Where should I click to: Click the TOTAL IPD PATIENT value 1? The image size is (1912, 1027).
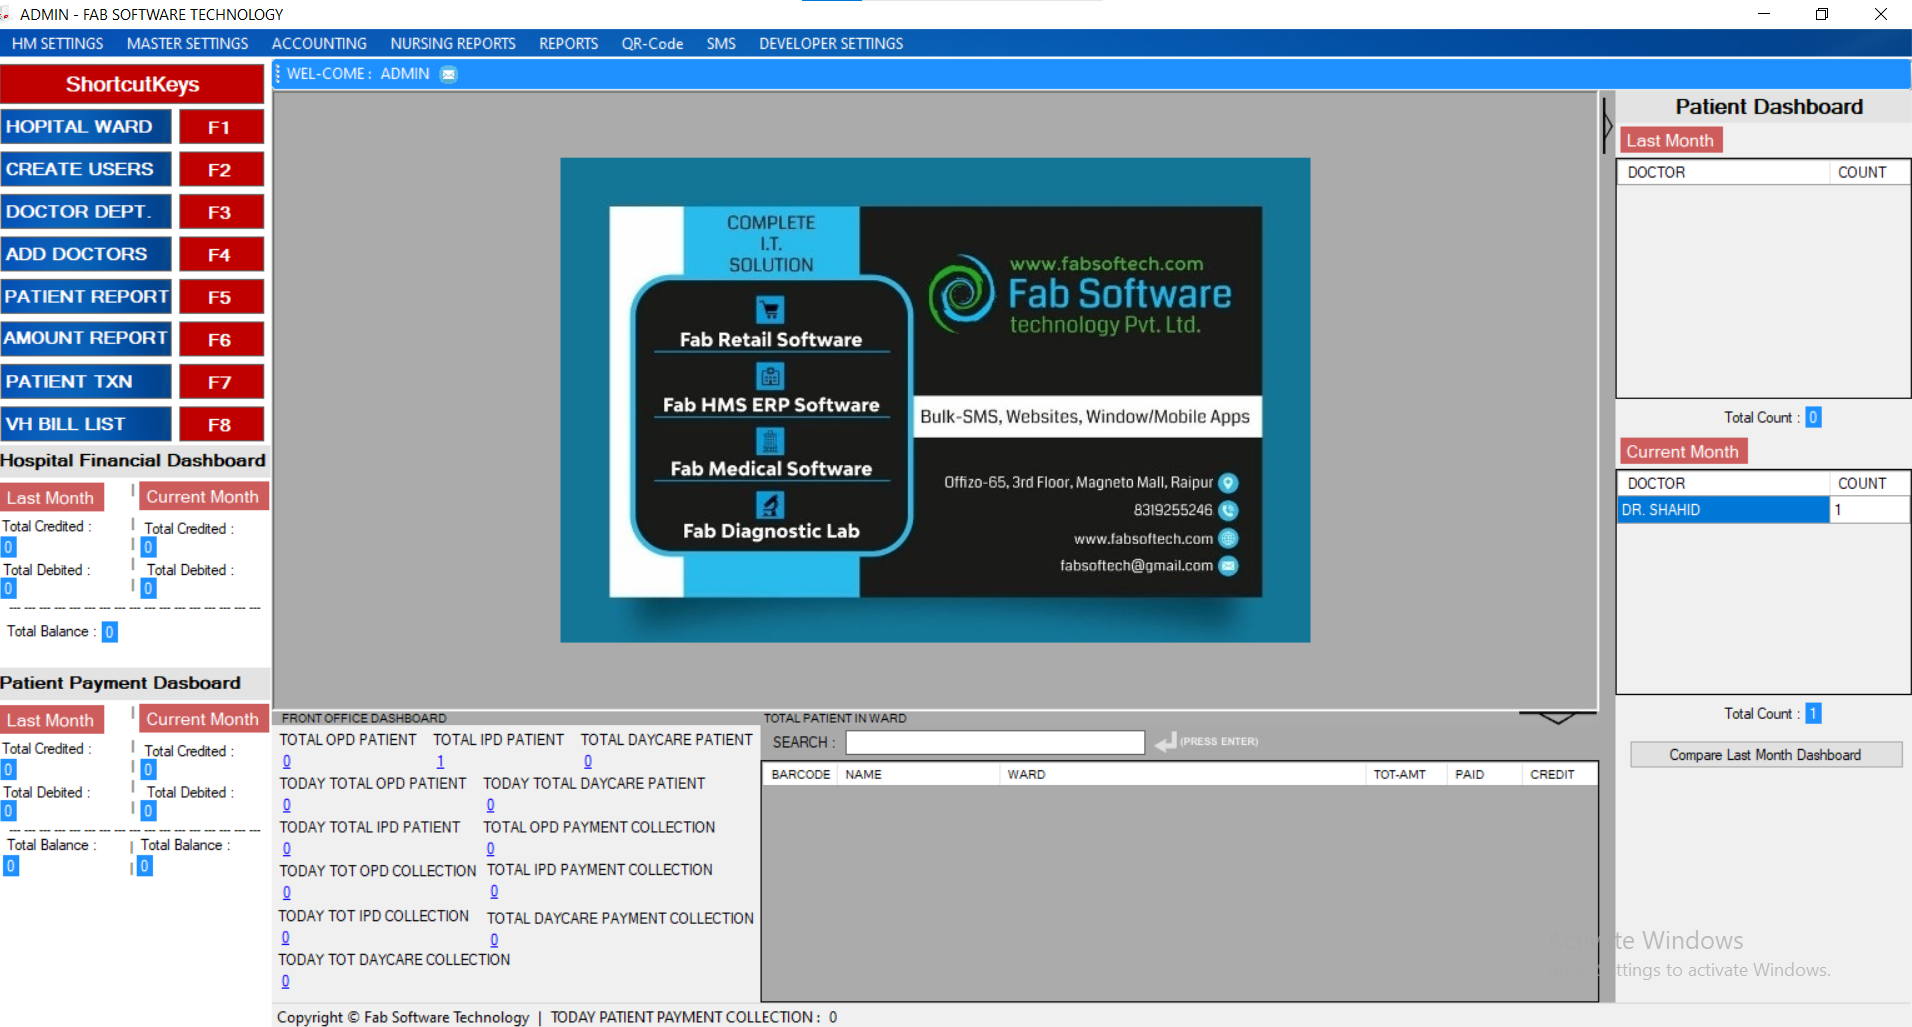(440, 761)
